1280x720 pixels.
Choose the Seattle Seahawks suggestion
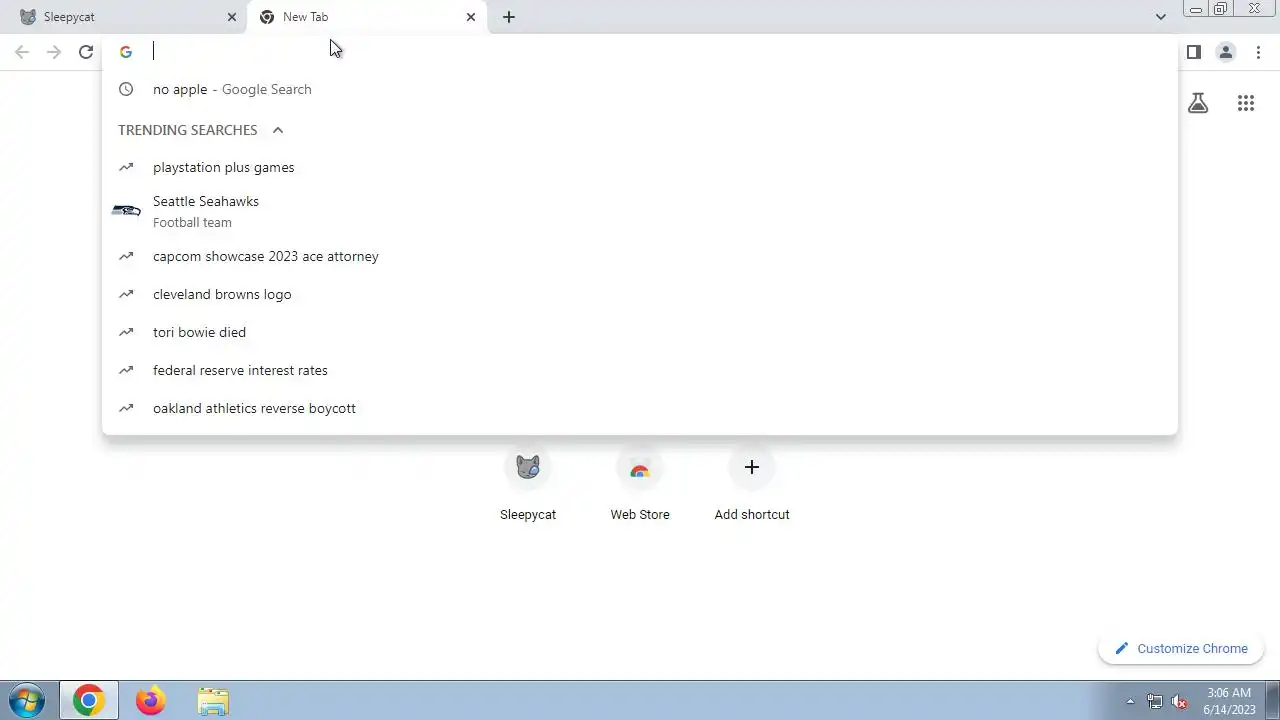[x=640, y=211]
